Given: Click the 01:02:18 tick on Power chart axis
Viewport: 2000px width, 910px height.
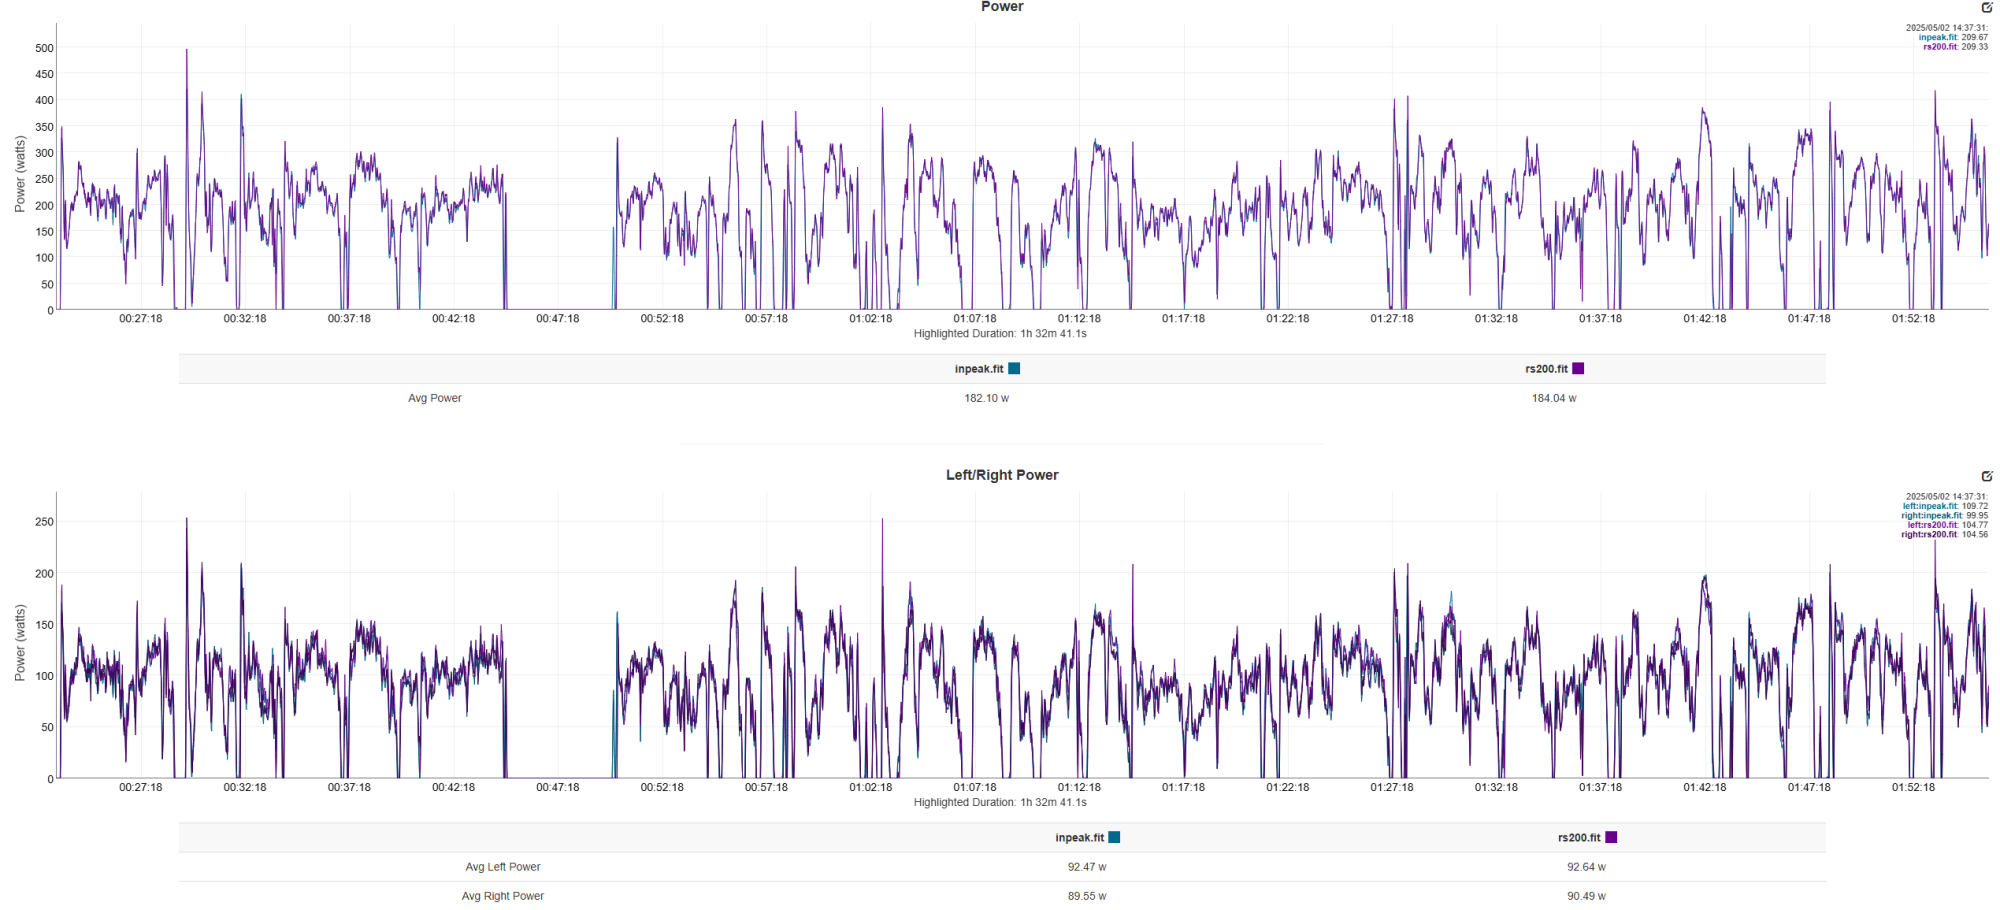Looking at the screenshot, I should pyautogui.click(x=870, y=319).
